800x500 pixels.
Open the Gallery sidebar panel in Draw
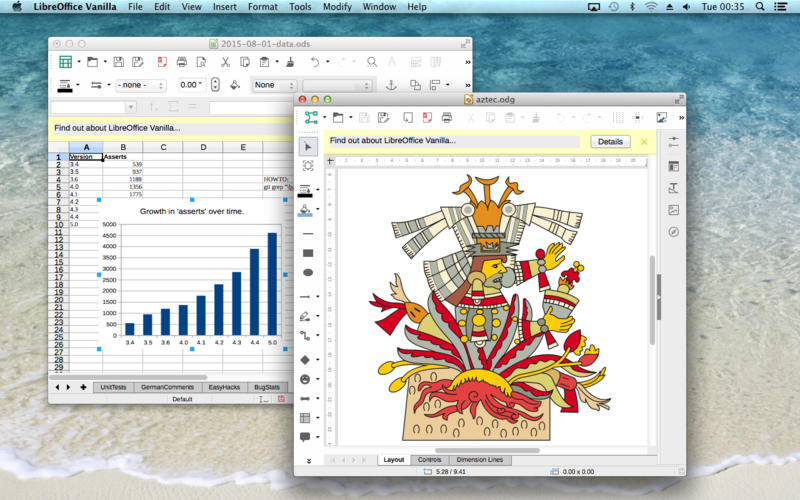pyautogui.click(x=673, y=210)
